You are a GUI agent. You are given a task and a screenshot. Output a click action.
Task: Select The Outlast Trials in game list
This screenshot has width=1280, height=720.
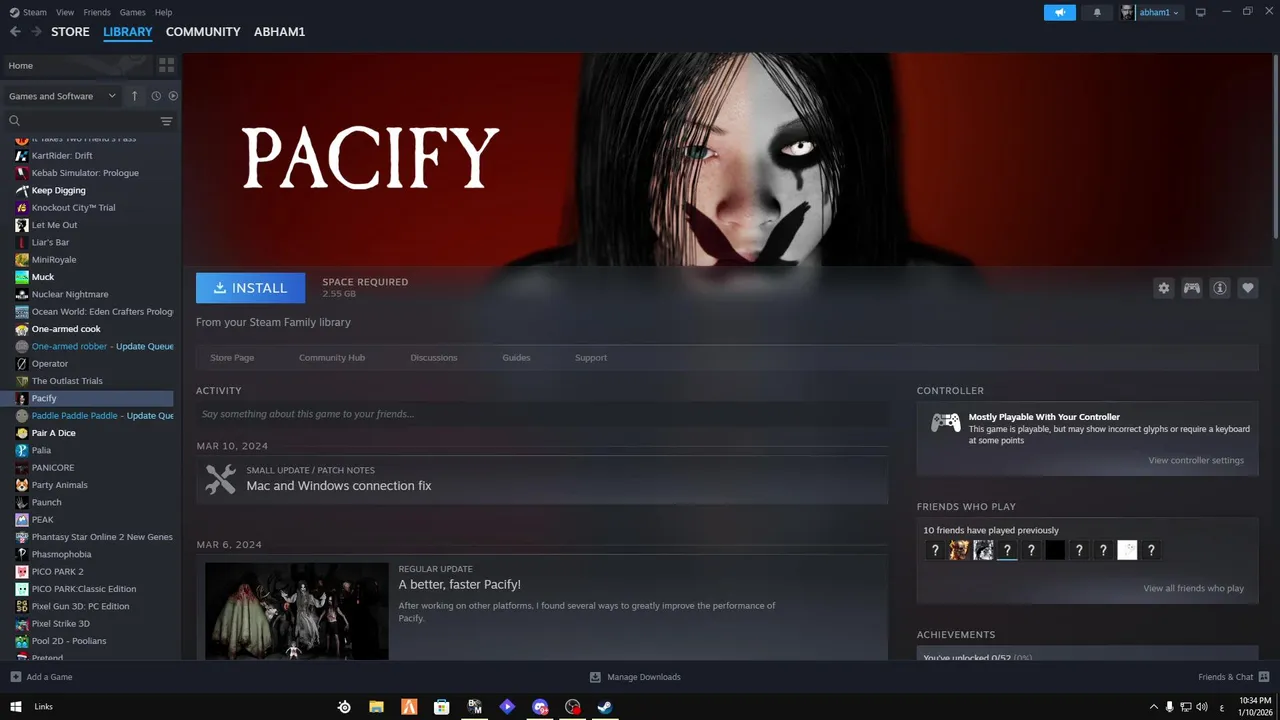(x=67, y=381)
